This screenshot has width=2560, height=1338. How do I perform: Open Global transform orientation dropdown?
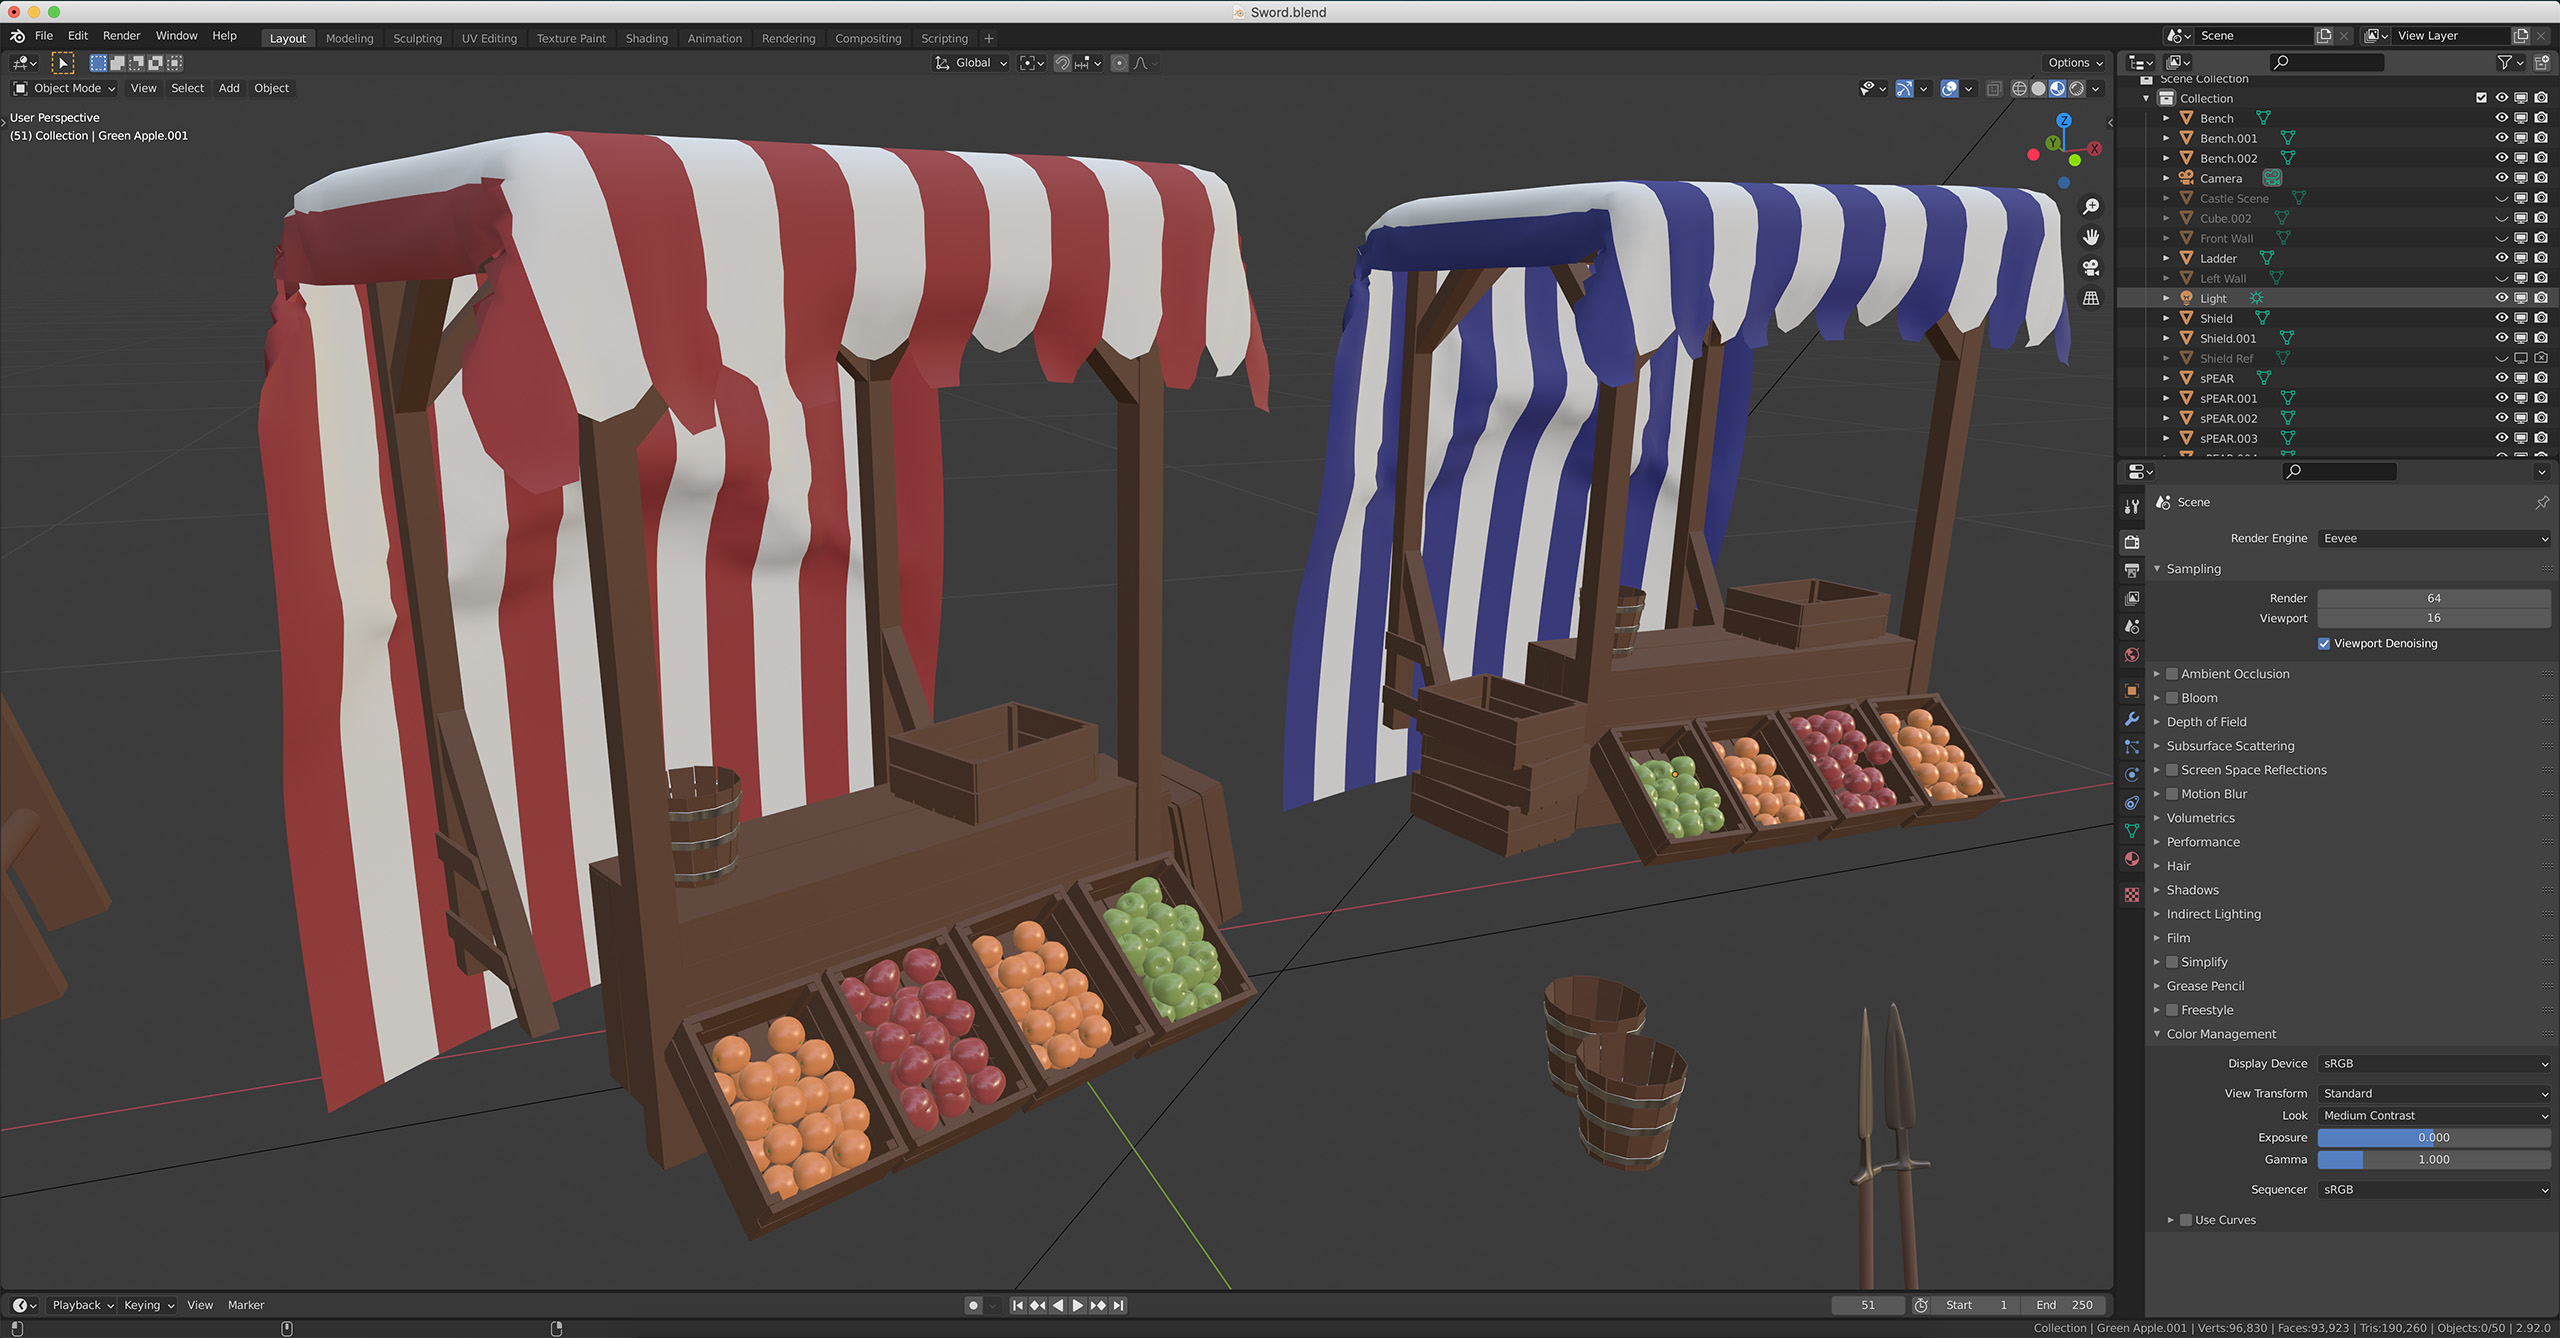971,63
